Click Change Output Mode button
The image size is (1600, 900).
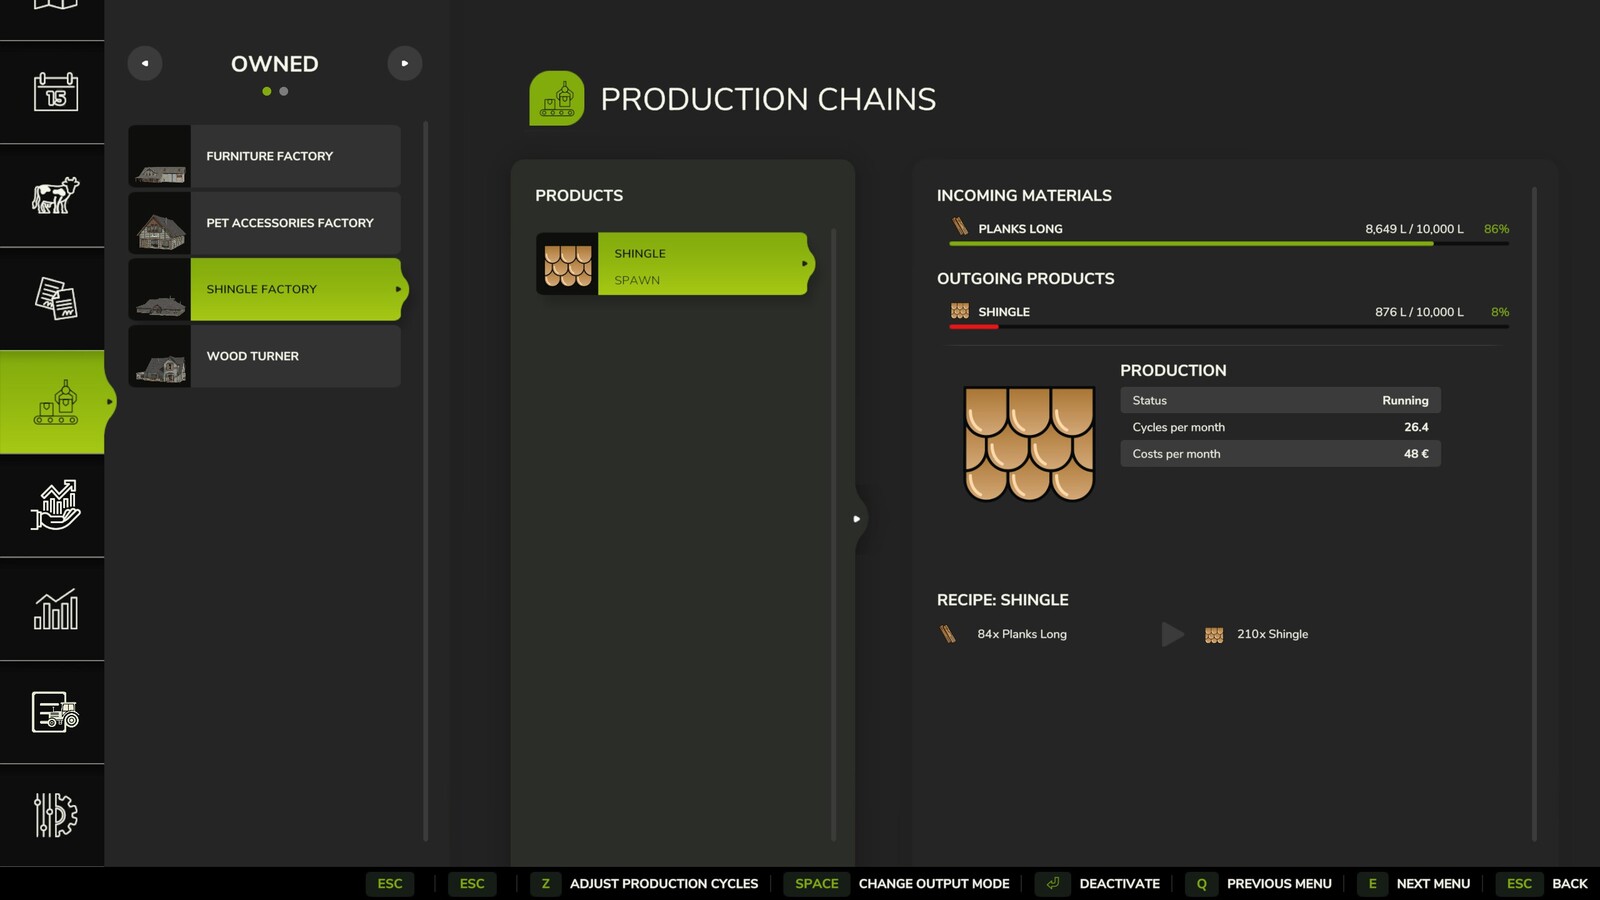pos(898,884)
